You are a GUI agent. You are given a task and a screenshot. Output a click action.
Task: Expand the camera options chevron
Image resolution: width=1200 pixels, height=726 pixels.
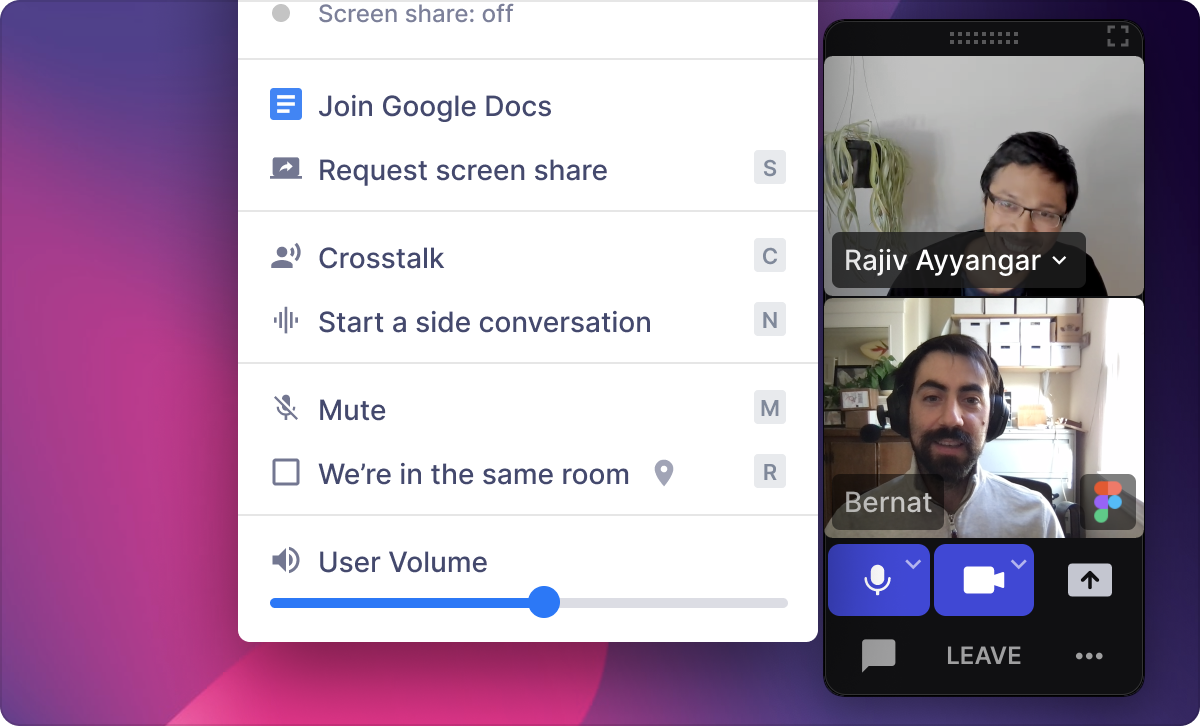coord(1018,564)
